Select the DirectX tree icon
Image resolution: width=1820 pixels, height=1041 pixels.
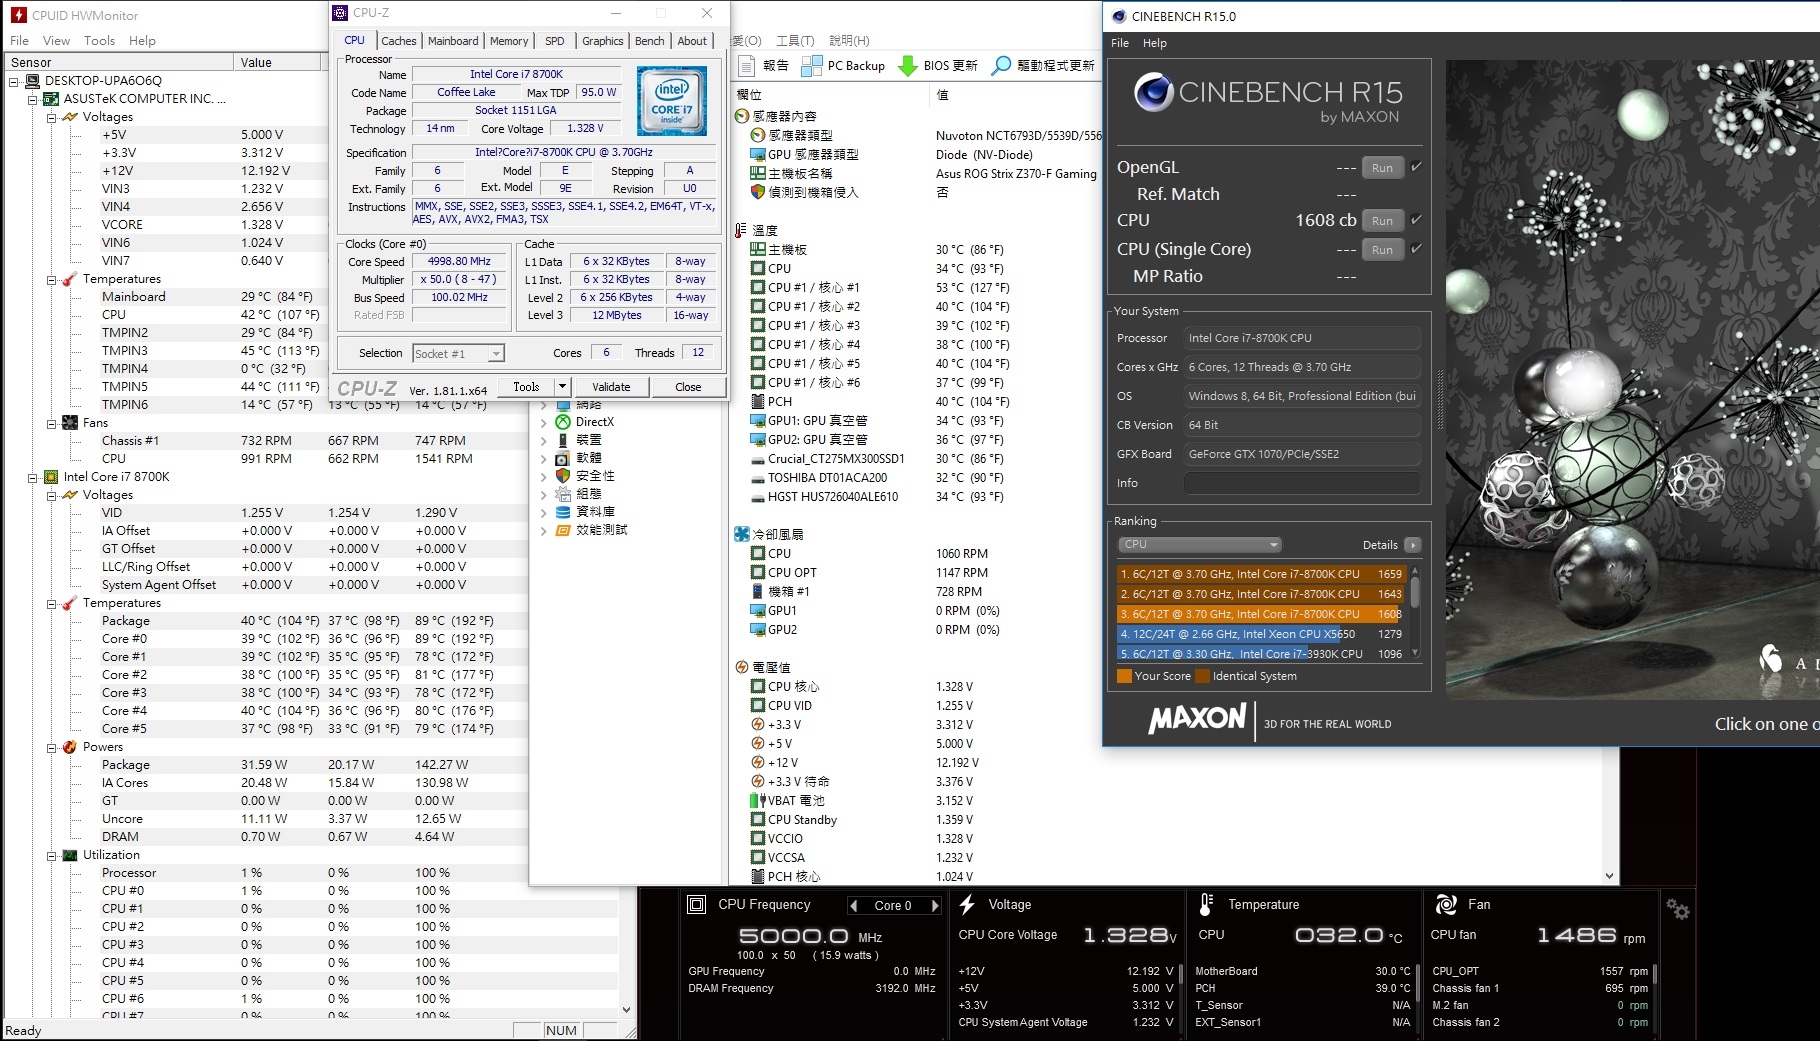click(x=563, y=422)
